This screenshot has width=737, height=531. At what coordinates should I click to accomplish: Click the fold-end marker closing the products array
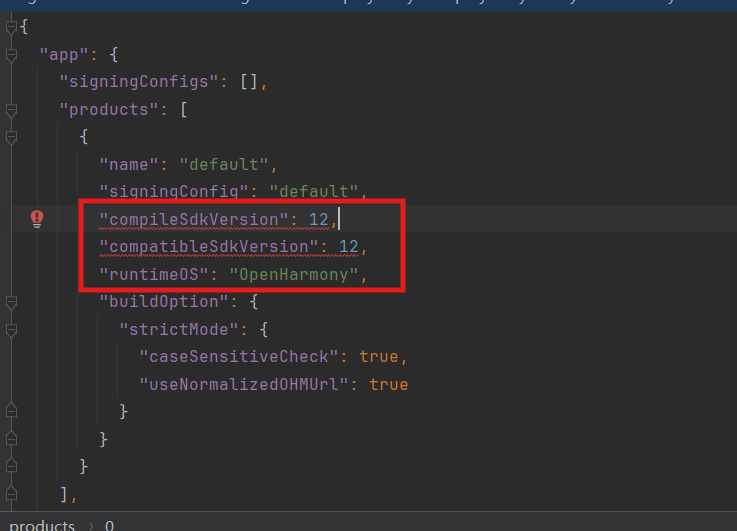pos(11,493)
